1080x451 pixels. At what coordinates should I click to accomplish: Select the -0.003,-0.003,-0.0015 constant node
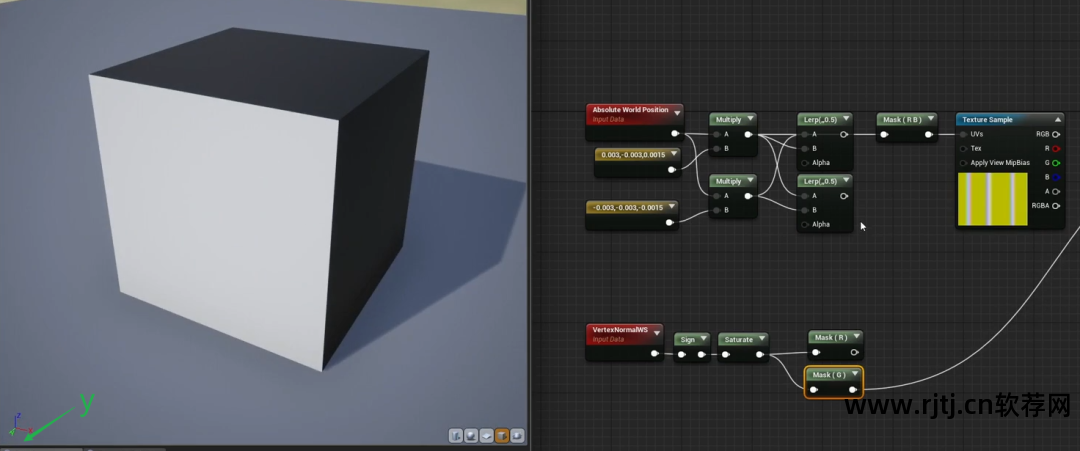point(632,215)
